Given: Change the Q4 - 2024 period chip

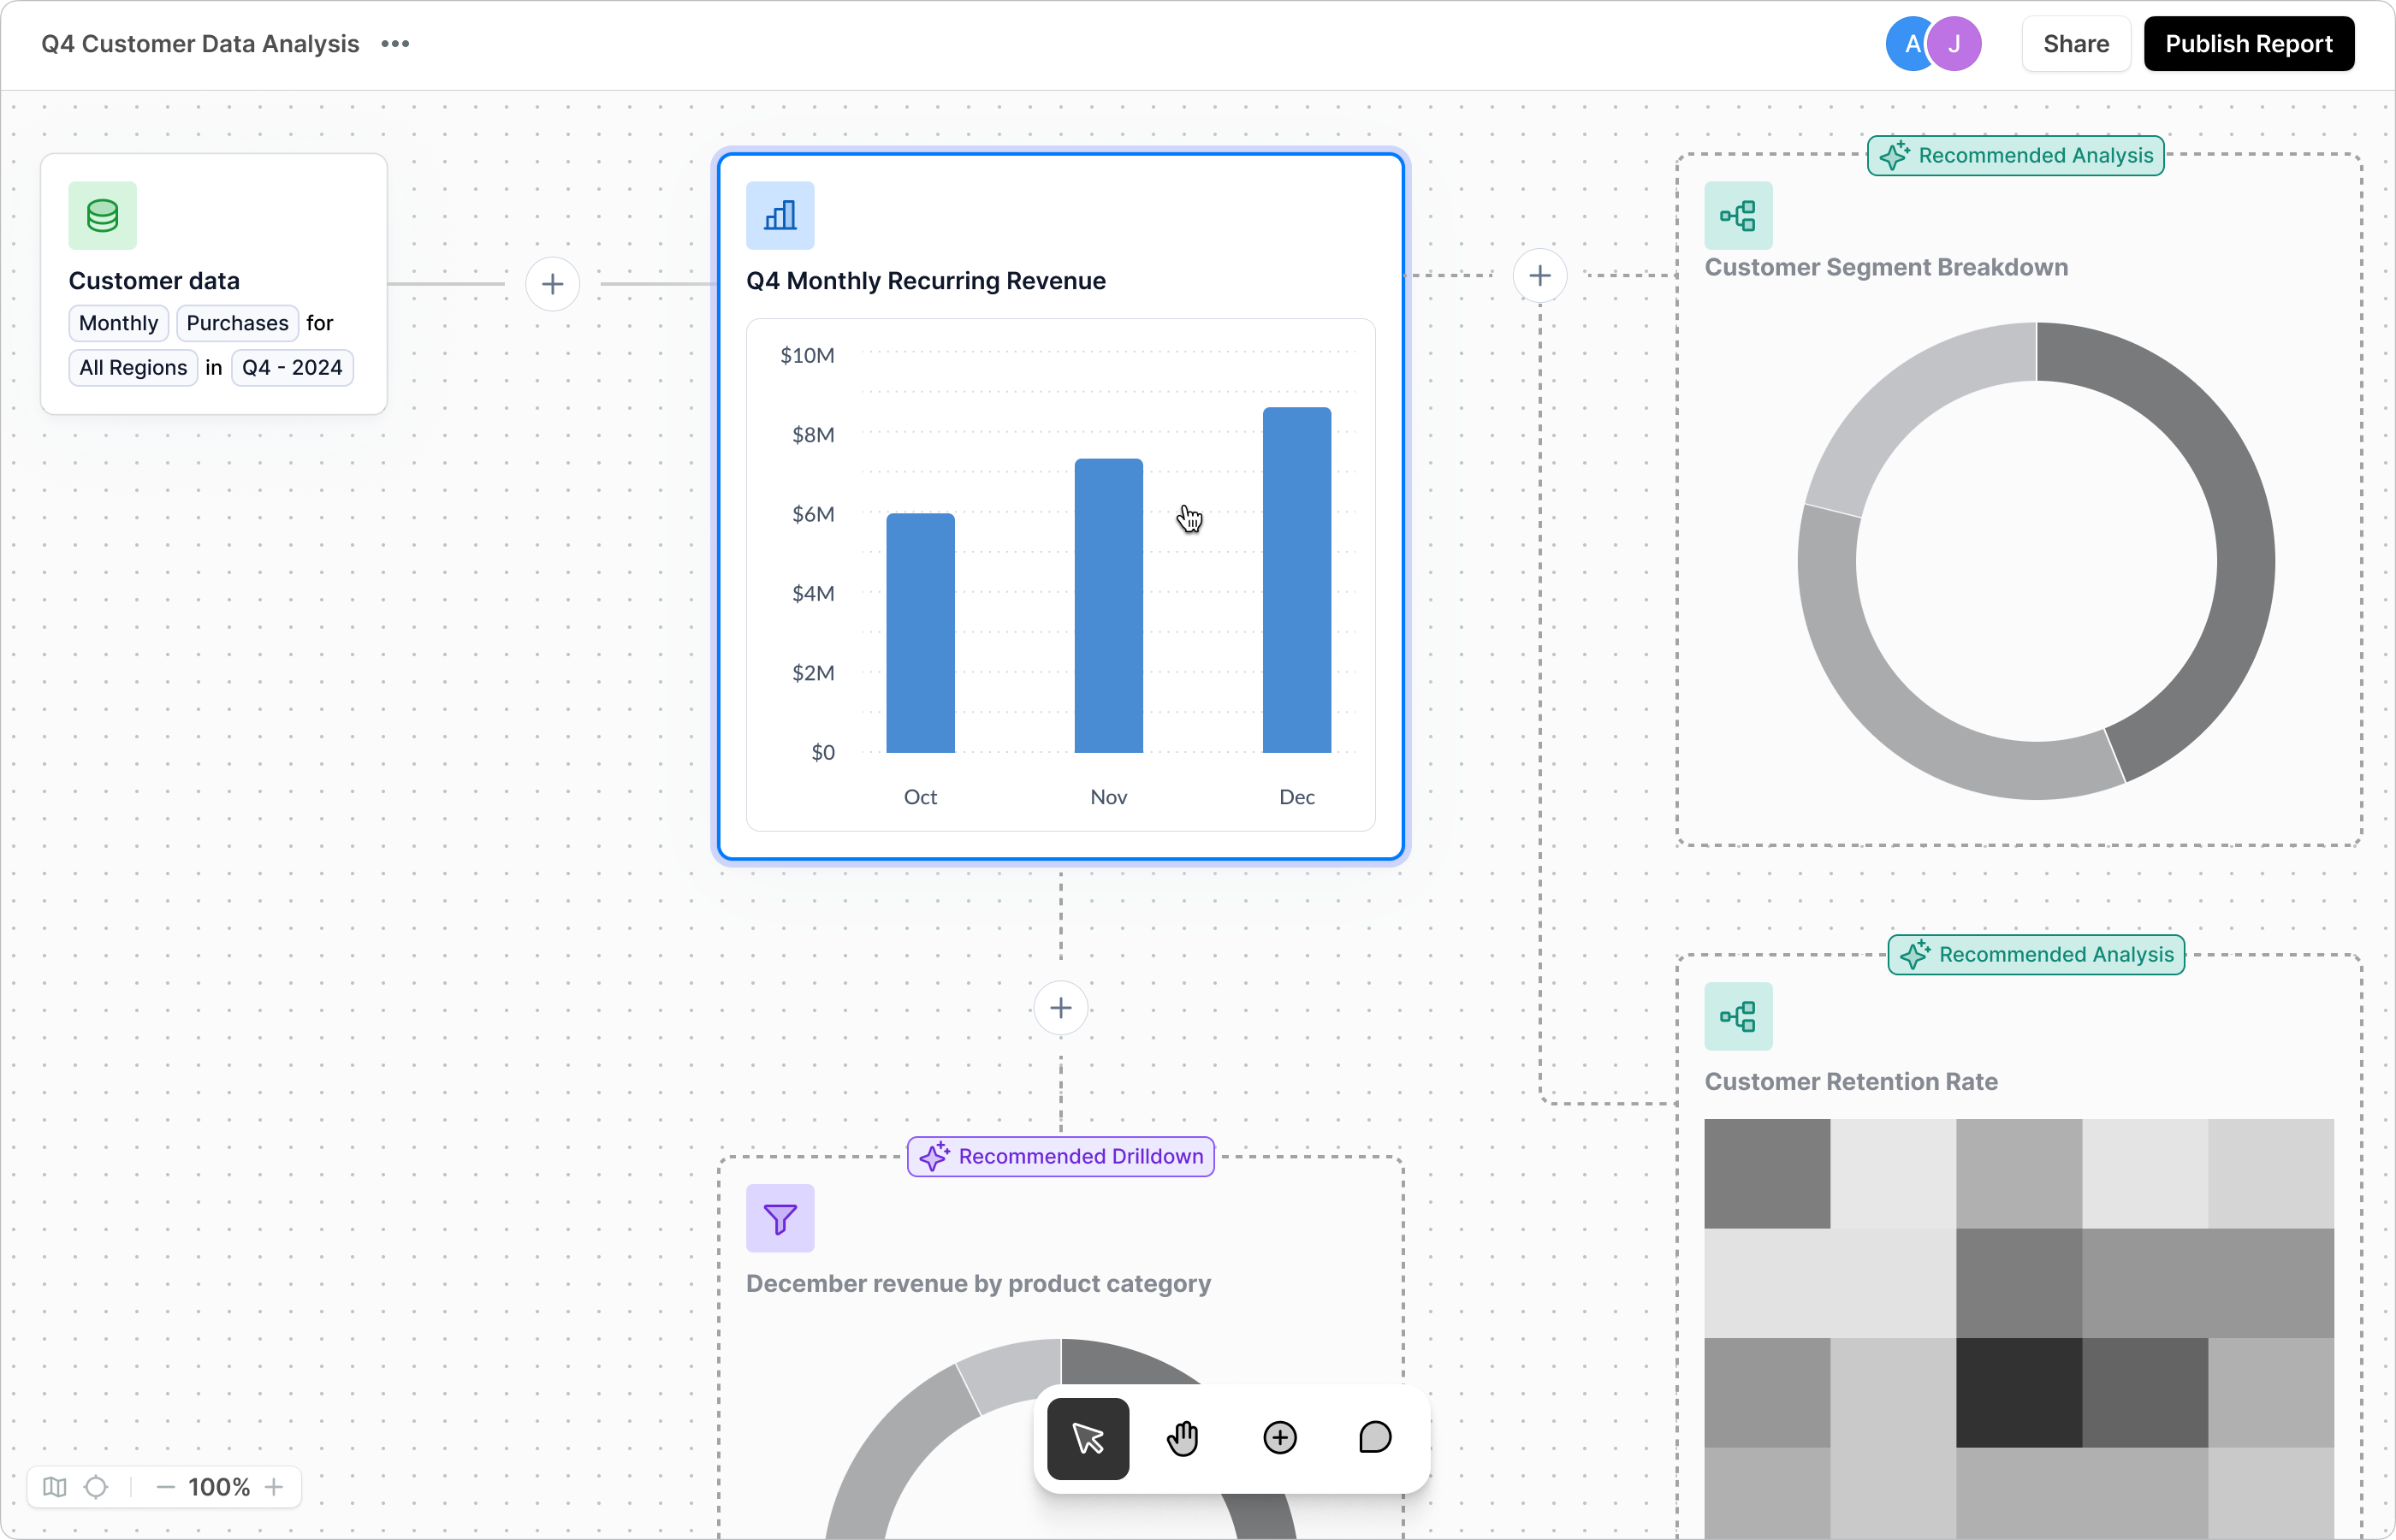Looking at the screenshot, I should tap(292, 367).
